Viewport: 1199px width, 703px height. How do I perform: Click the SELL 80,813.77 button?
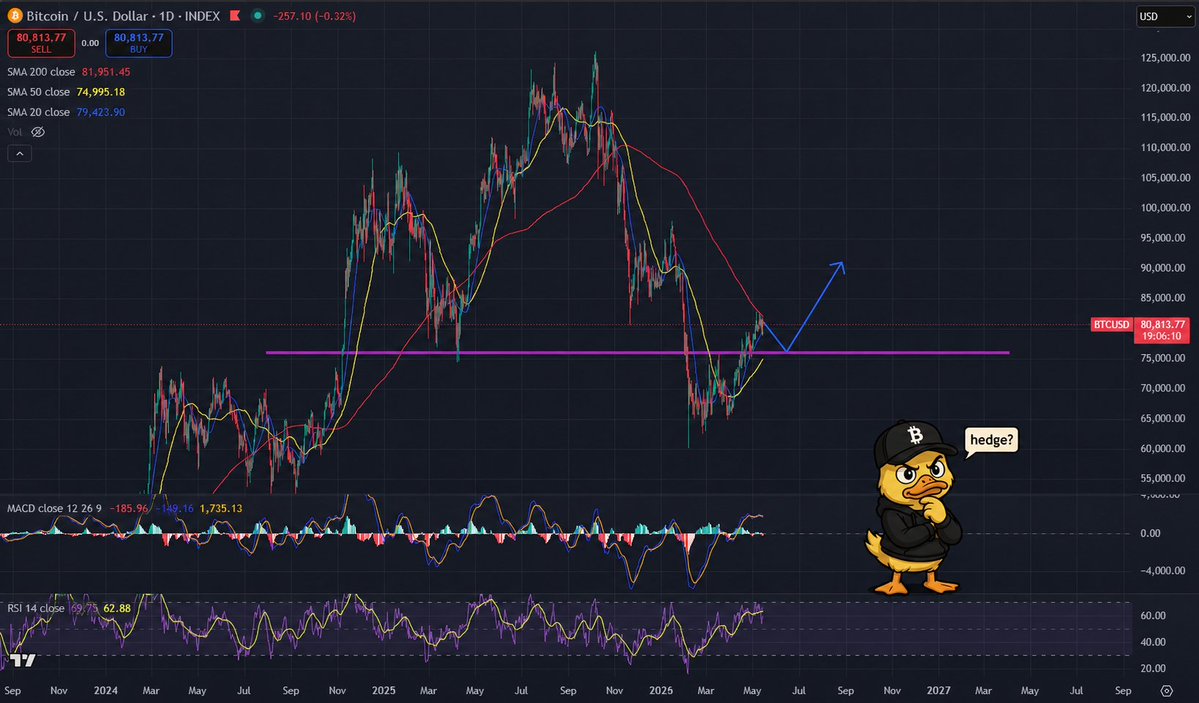tap(41, 43)
